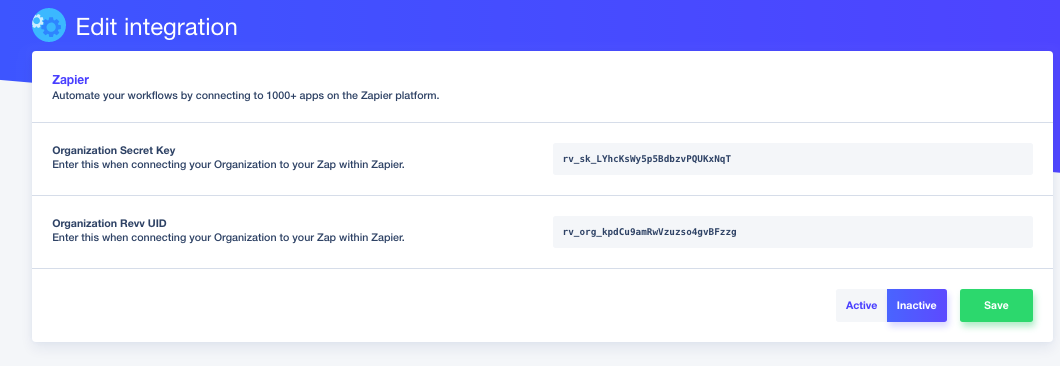Click the blank space between Revv UID text and field

(479, 232)
